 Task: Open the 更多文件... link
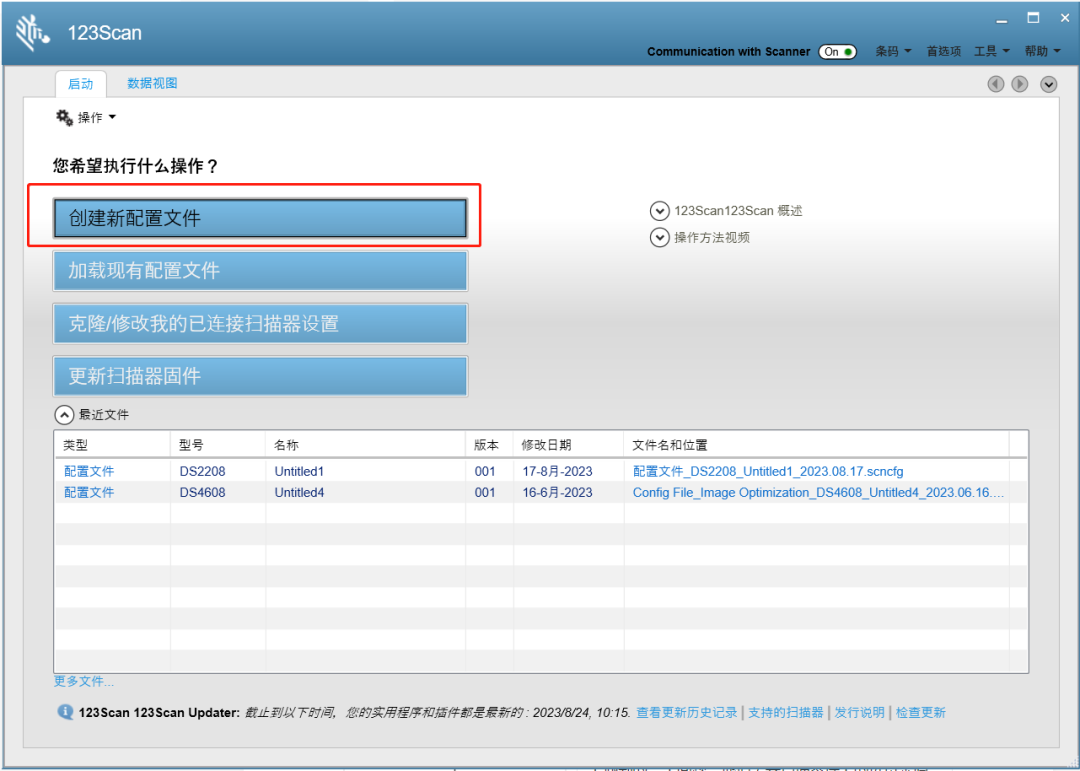[x=84, y=681]
